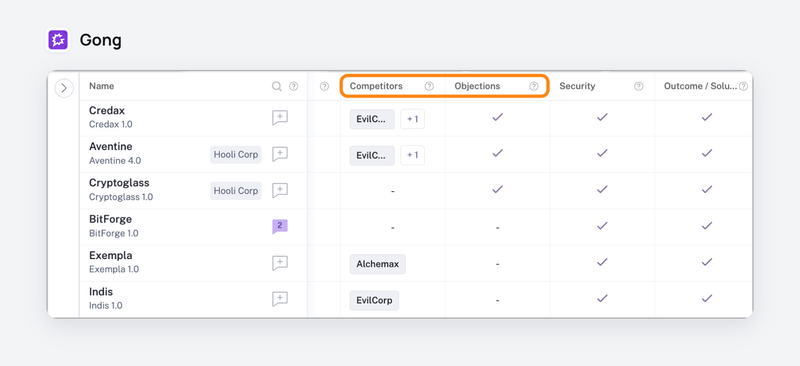Click the Hooli Corp tag on Cryptoglass

click(x=236, y=191)
